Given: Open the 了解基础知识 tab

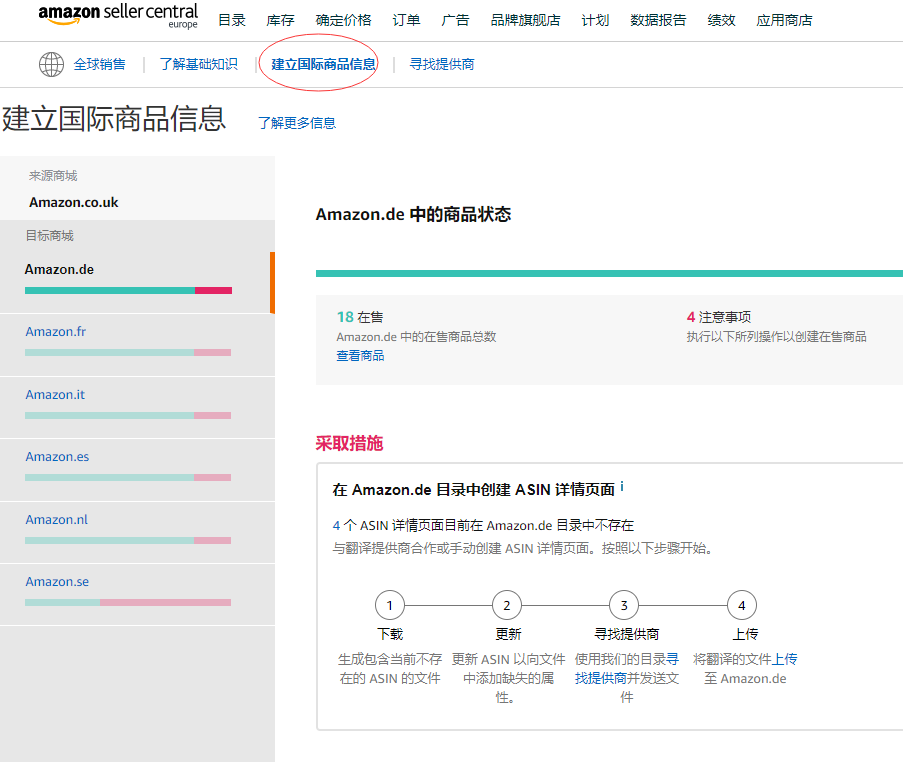Looking at the screenshot, I should pyautogui.click(x=199, y=64).
